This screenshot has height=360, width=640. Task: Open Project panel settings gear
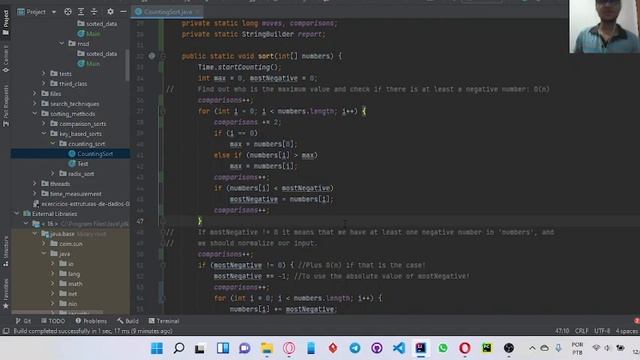[110, 12]
